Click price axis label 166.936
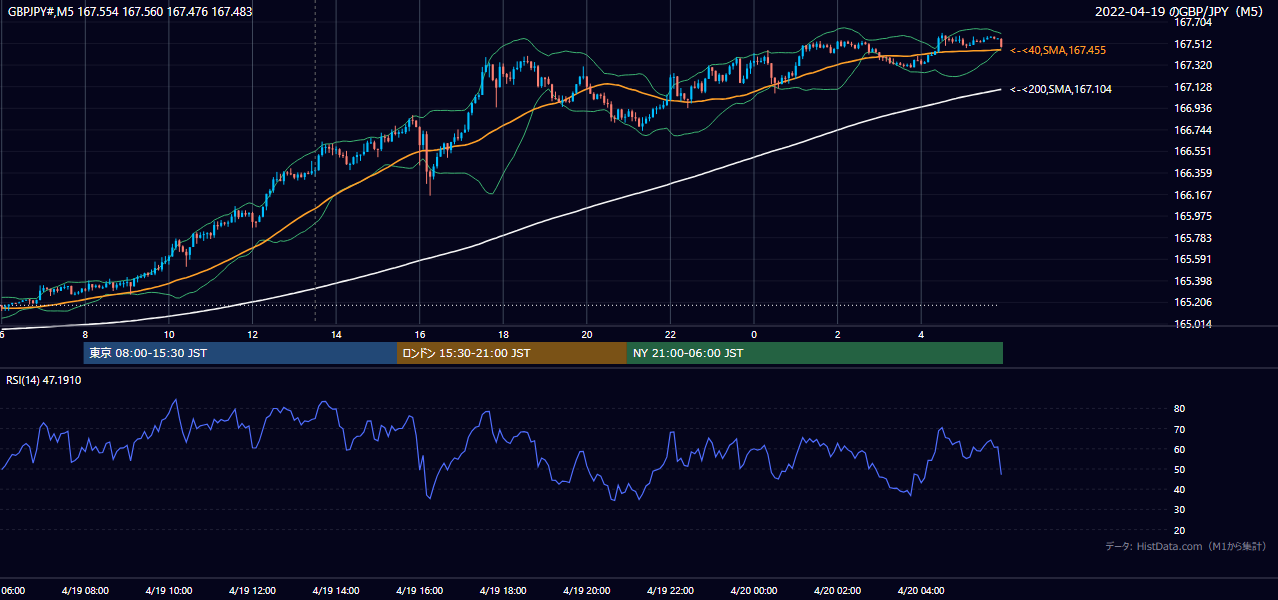The image size is (1278, 600). tap(1193, 108)
